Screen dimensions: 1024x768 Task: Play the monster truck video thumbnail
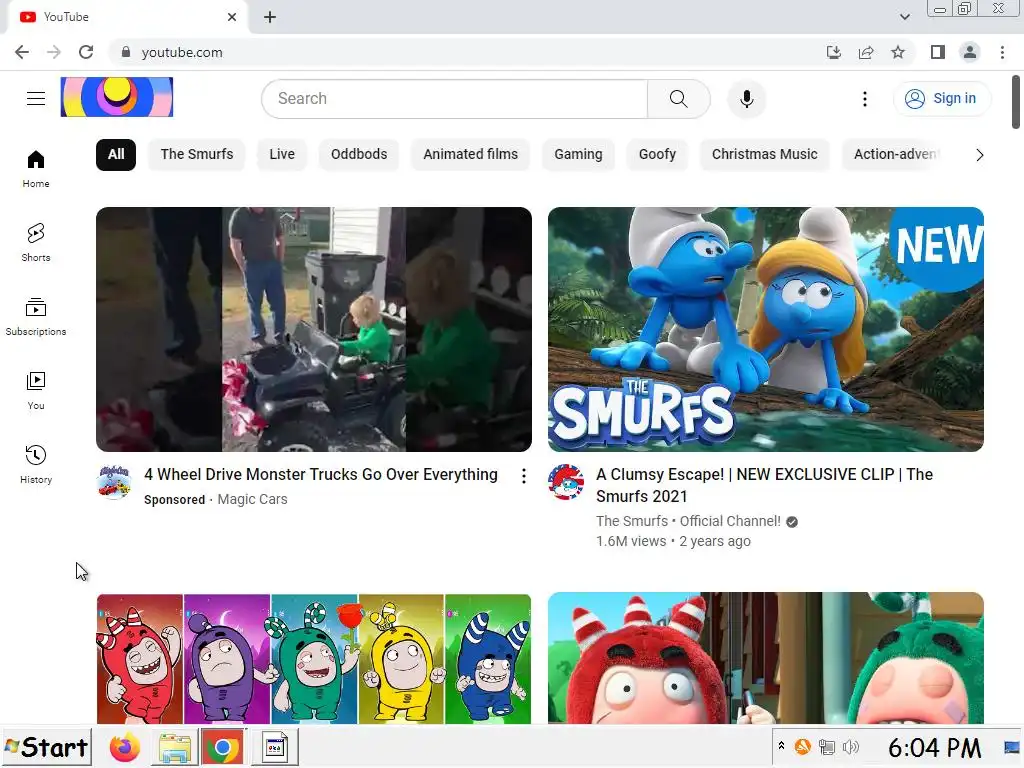(x=314, y=329)
